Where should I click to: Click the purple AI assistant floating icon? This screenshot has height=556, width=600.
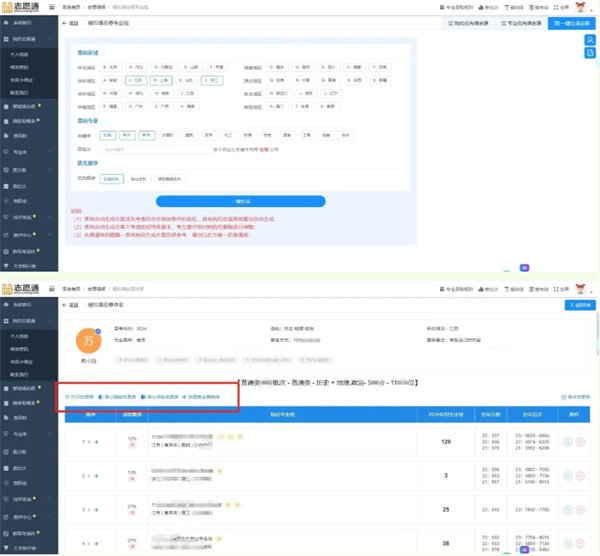click(524, 268)
